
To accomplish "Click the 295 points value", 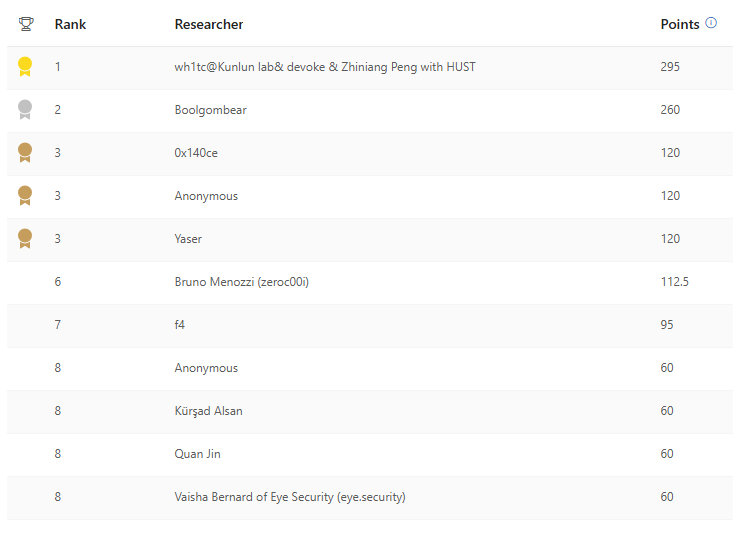I will (x=670, y=67).
